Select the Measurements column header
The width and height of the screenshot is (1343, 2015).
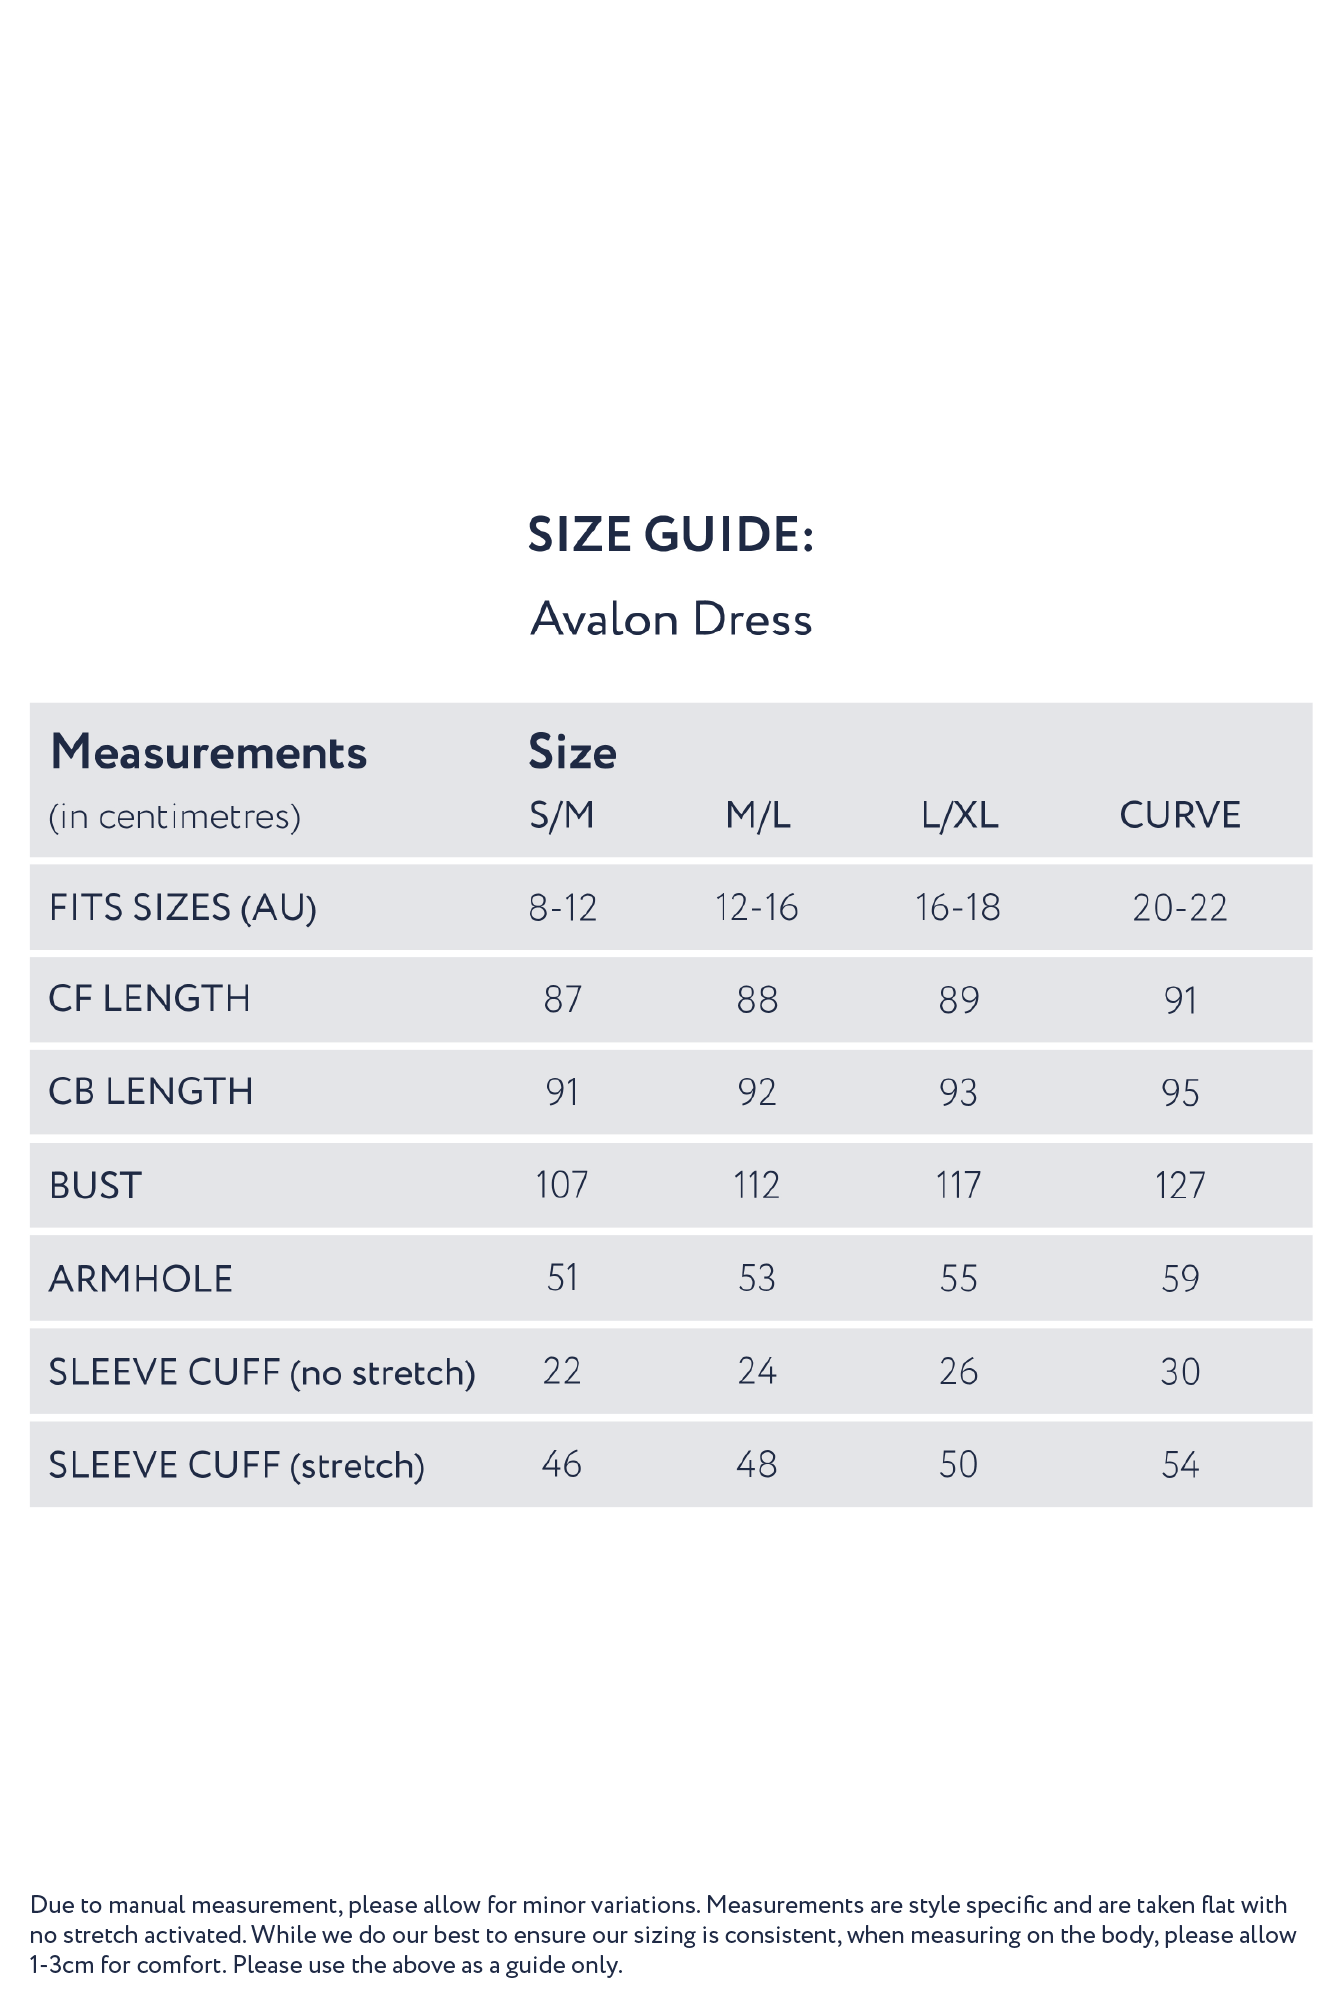[x=208, y=752]
